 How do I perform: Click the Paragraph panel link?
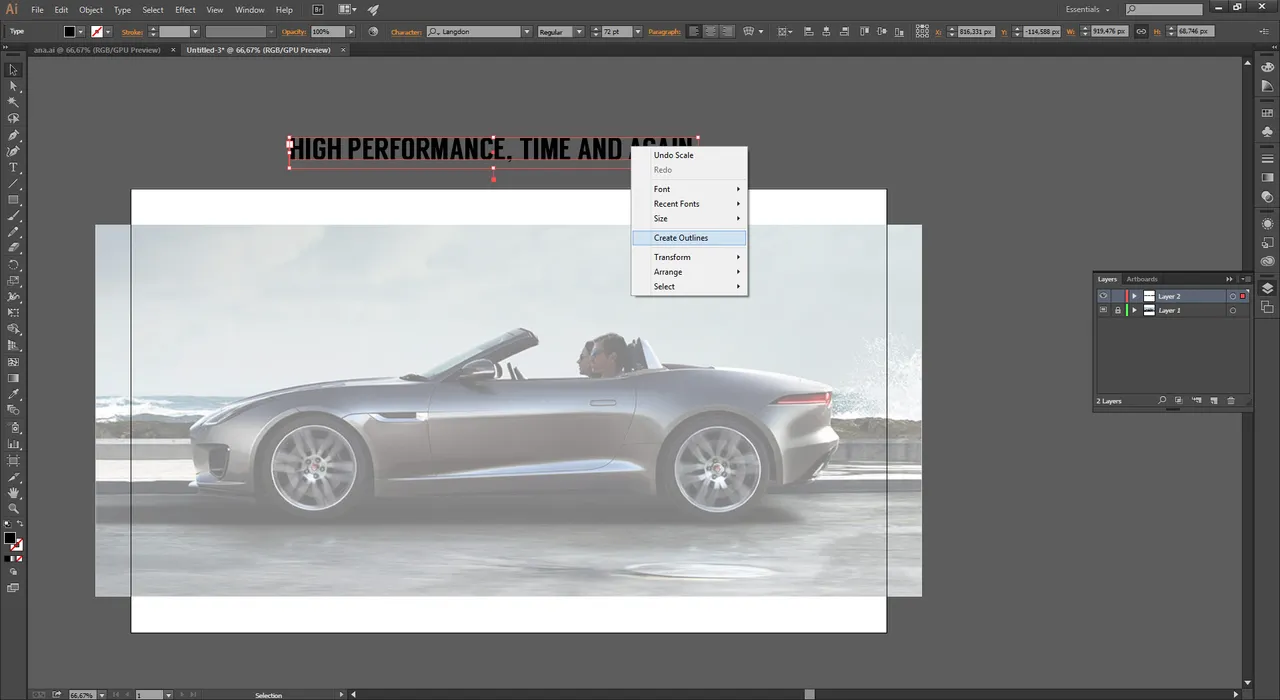click(x=664, y=32)
